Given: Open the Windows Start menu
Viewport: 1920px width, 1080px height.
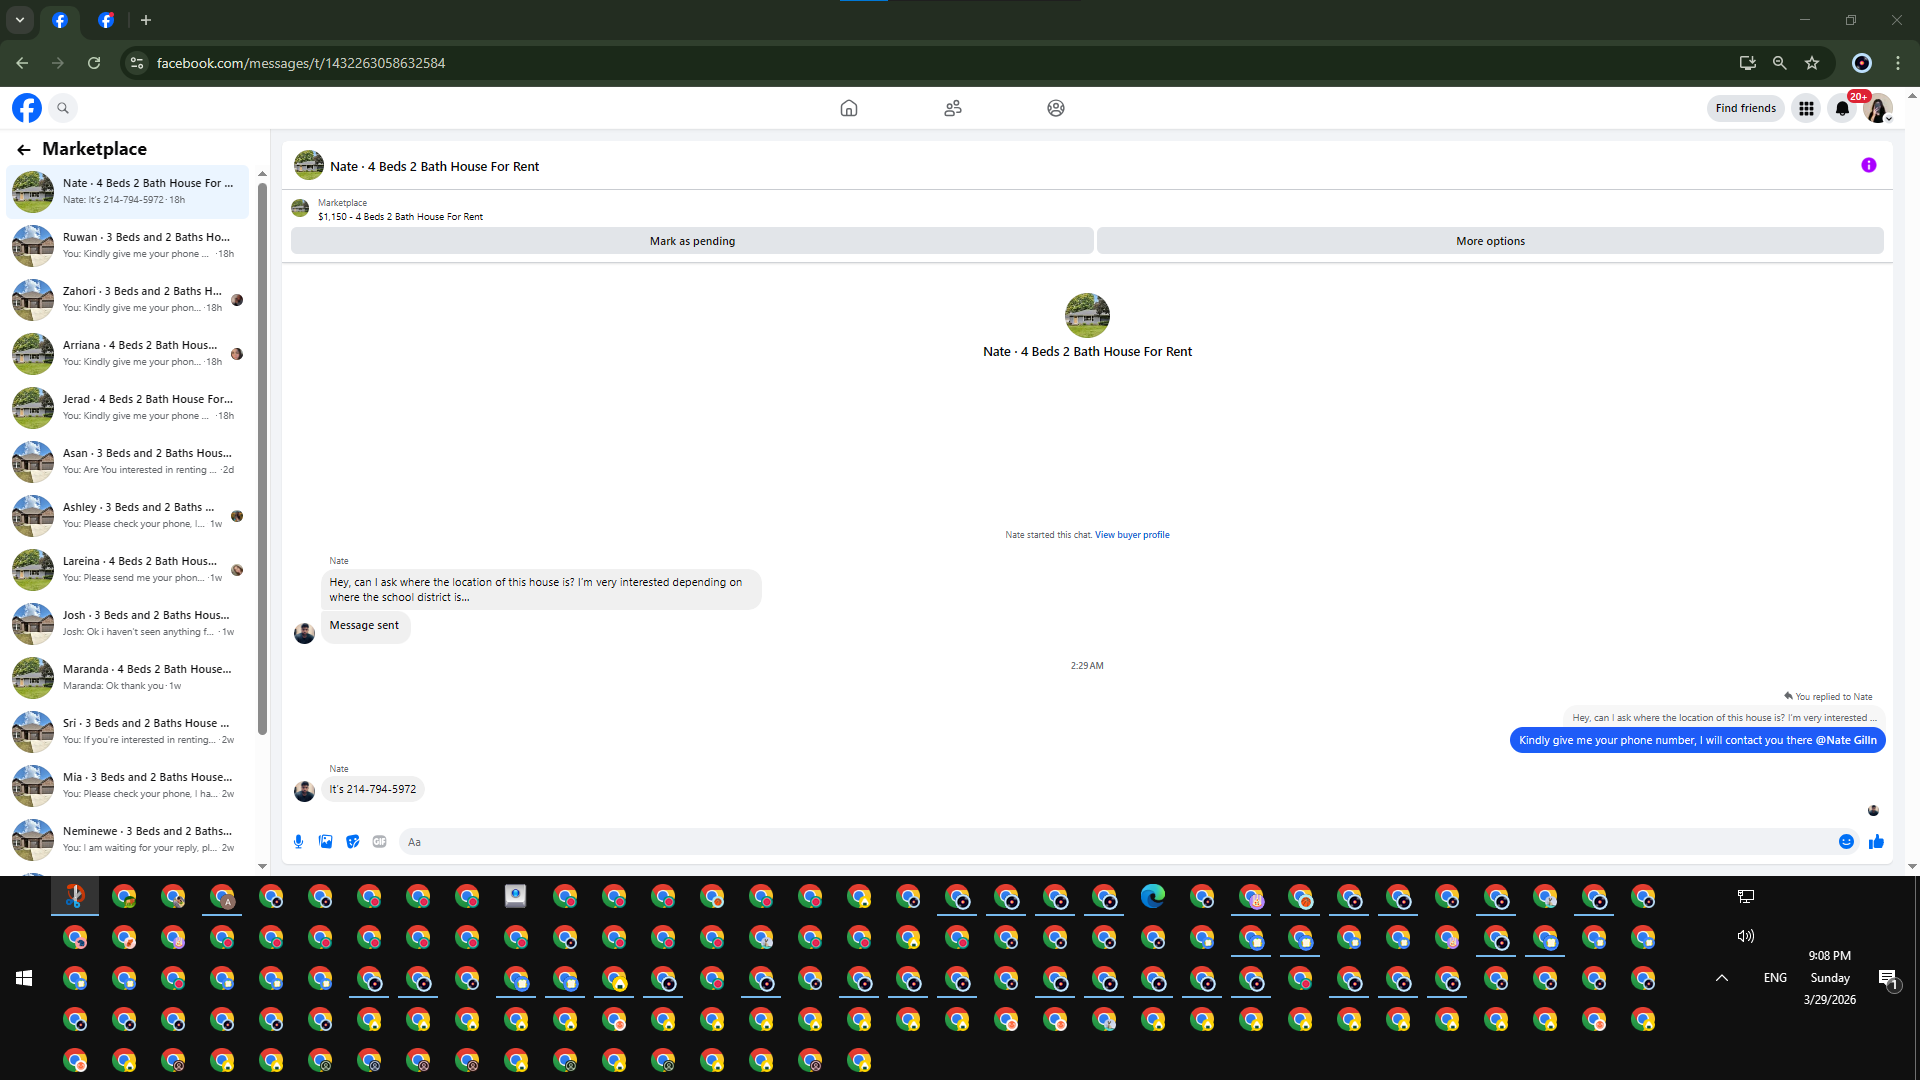Looking at the screenshot, I should coord(24,978).
